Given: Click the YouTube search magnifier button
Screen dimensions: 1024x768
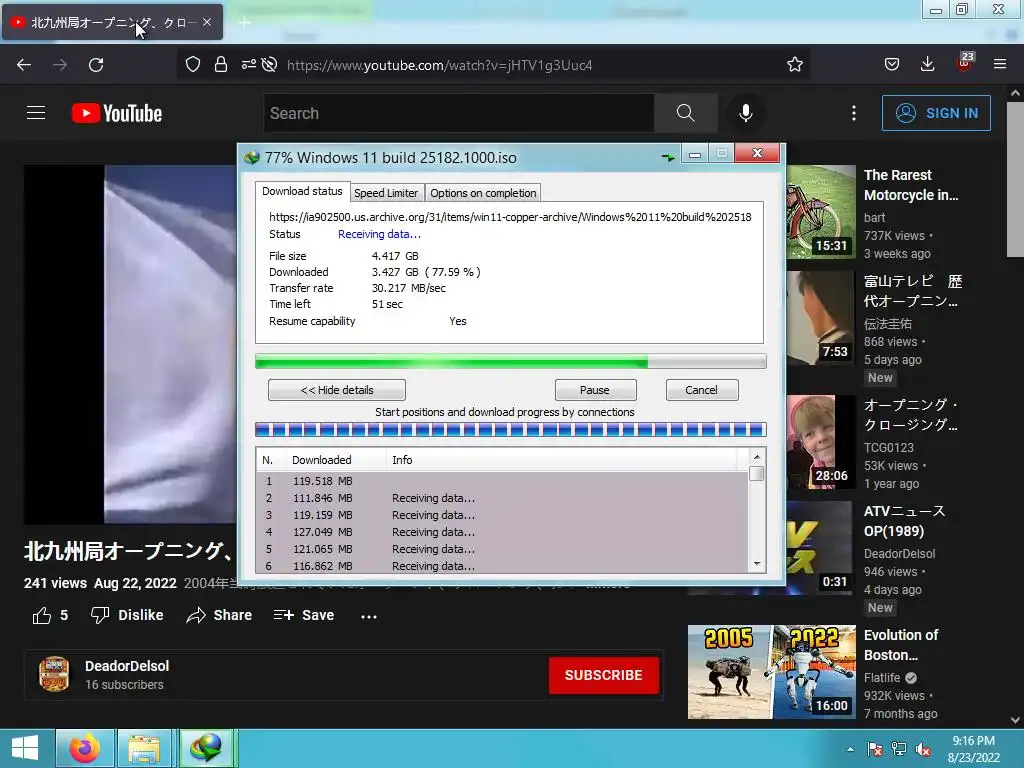Looking at the screenshot, I should click(686, 113).
